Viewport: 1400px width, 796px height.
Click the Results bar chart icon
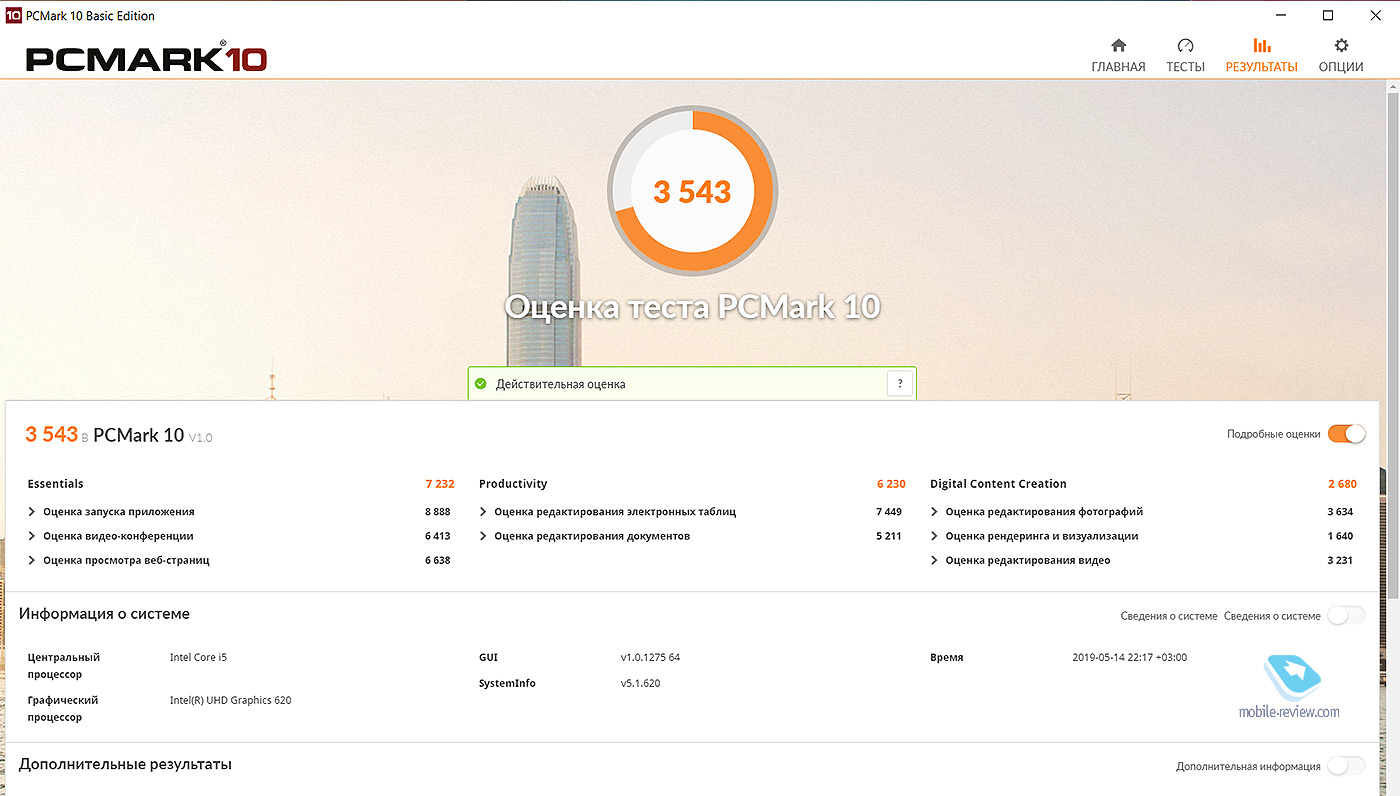1262,46
